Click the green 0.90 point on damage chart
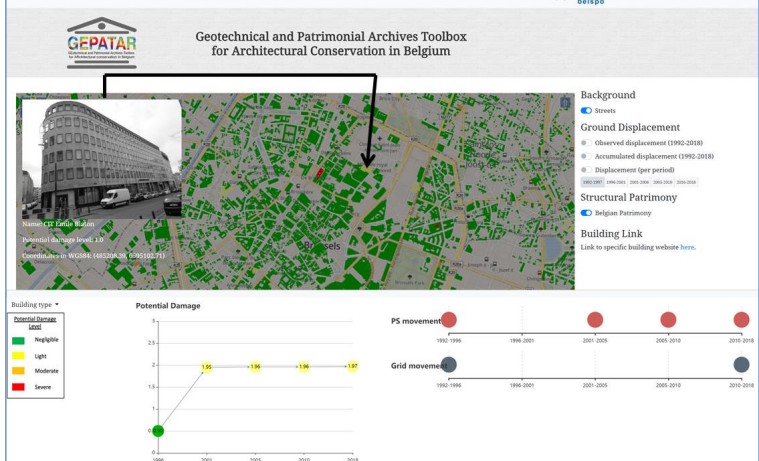 point(158,431)
